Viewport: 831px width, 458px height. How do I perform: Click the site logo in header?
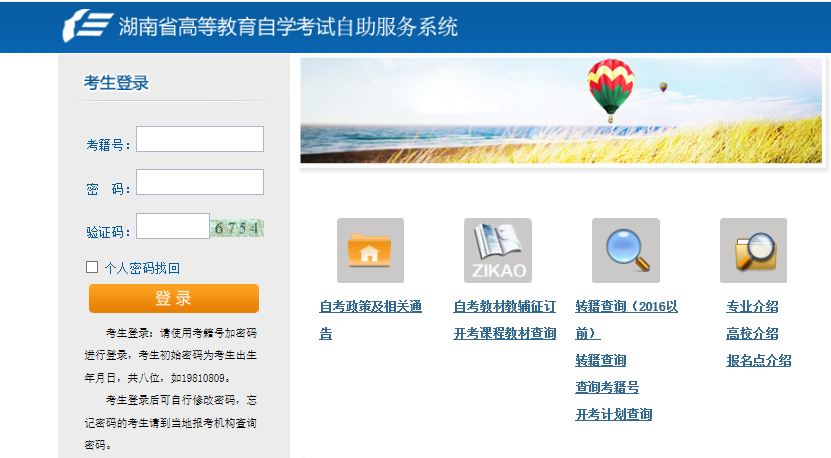pos(86,25)
